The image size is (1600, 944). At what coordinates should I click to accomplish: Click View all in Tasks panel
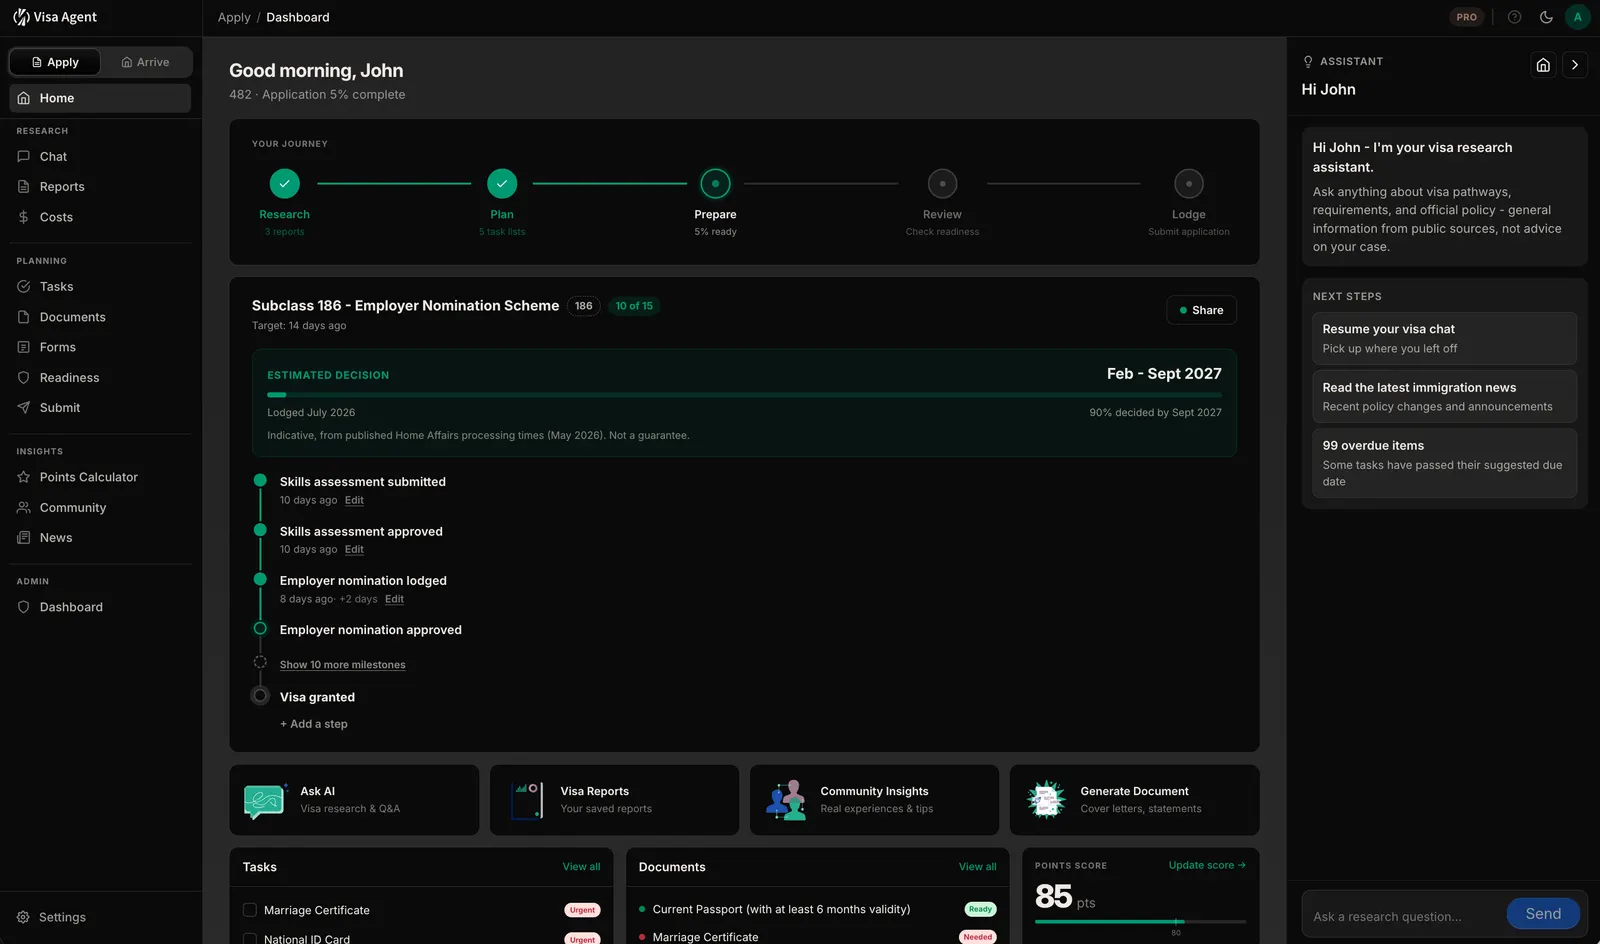click(x=581, y=867)
